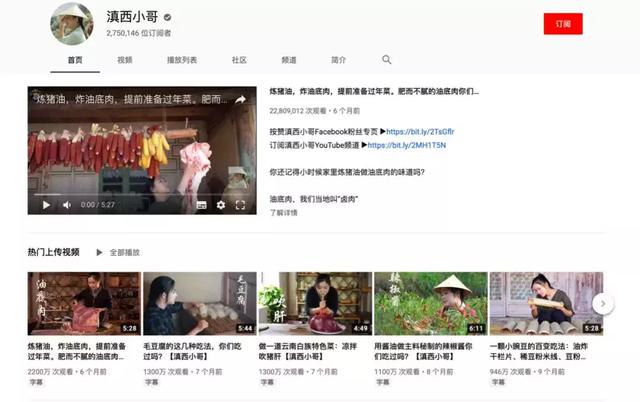Click the featured video overlay title text
This screenshot has width=640, height=402.
pyautogui.click(x=131, y=99)
